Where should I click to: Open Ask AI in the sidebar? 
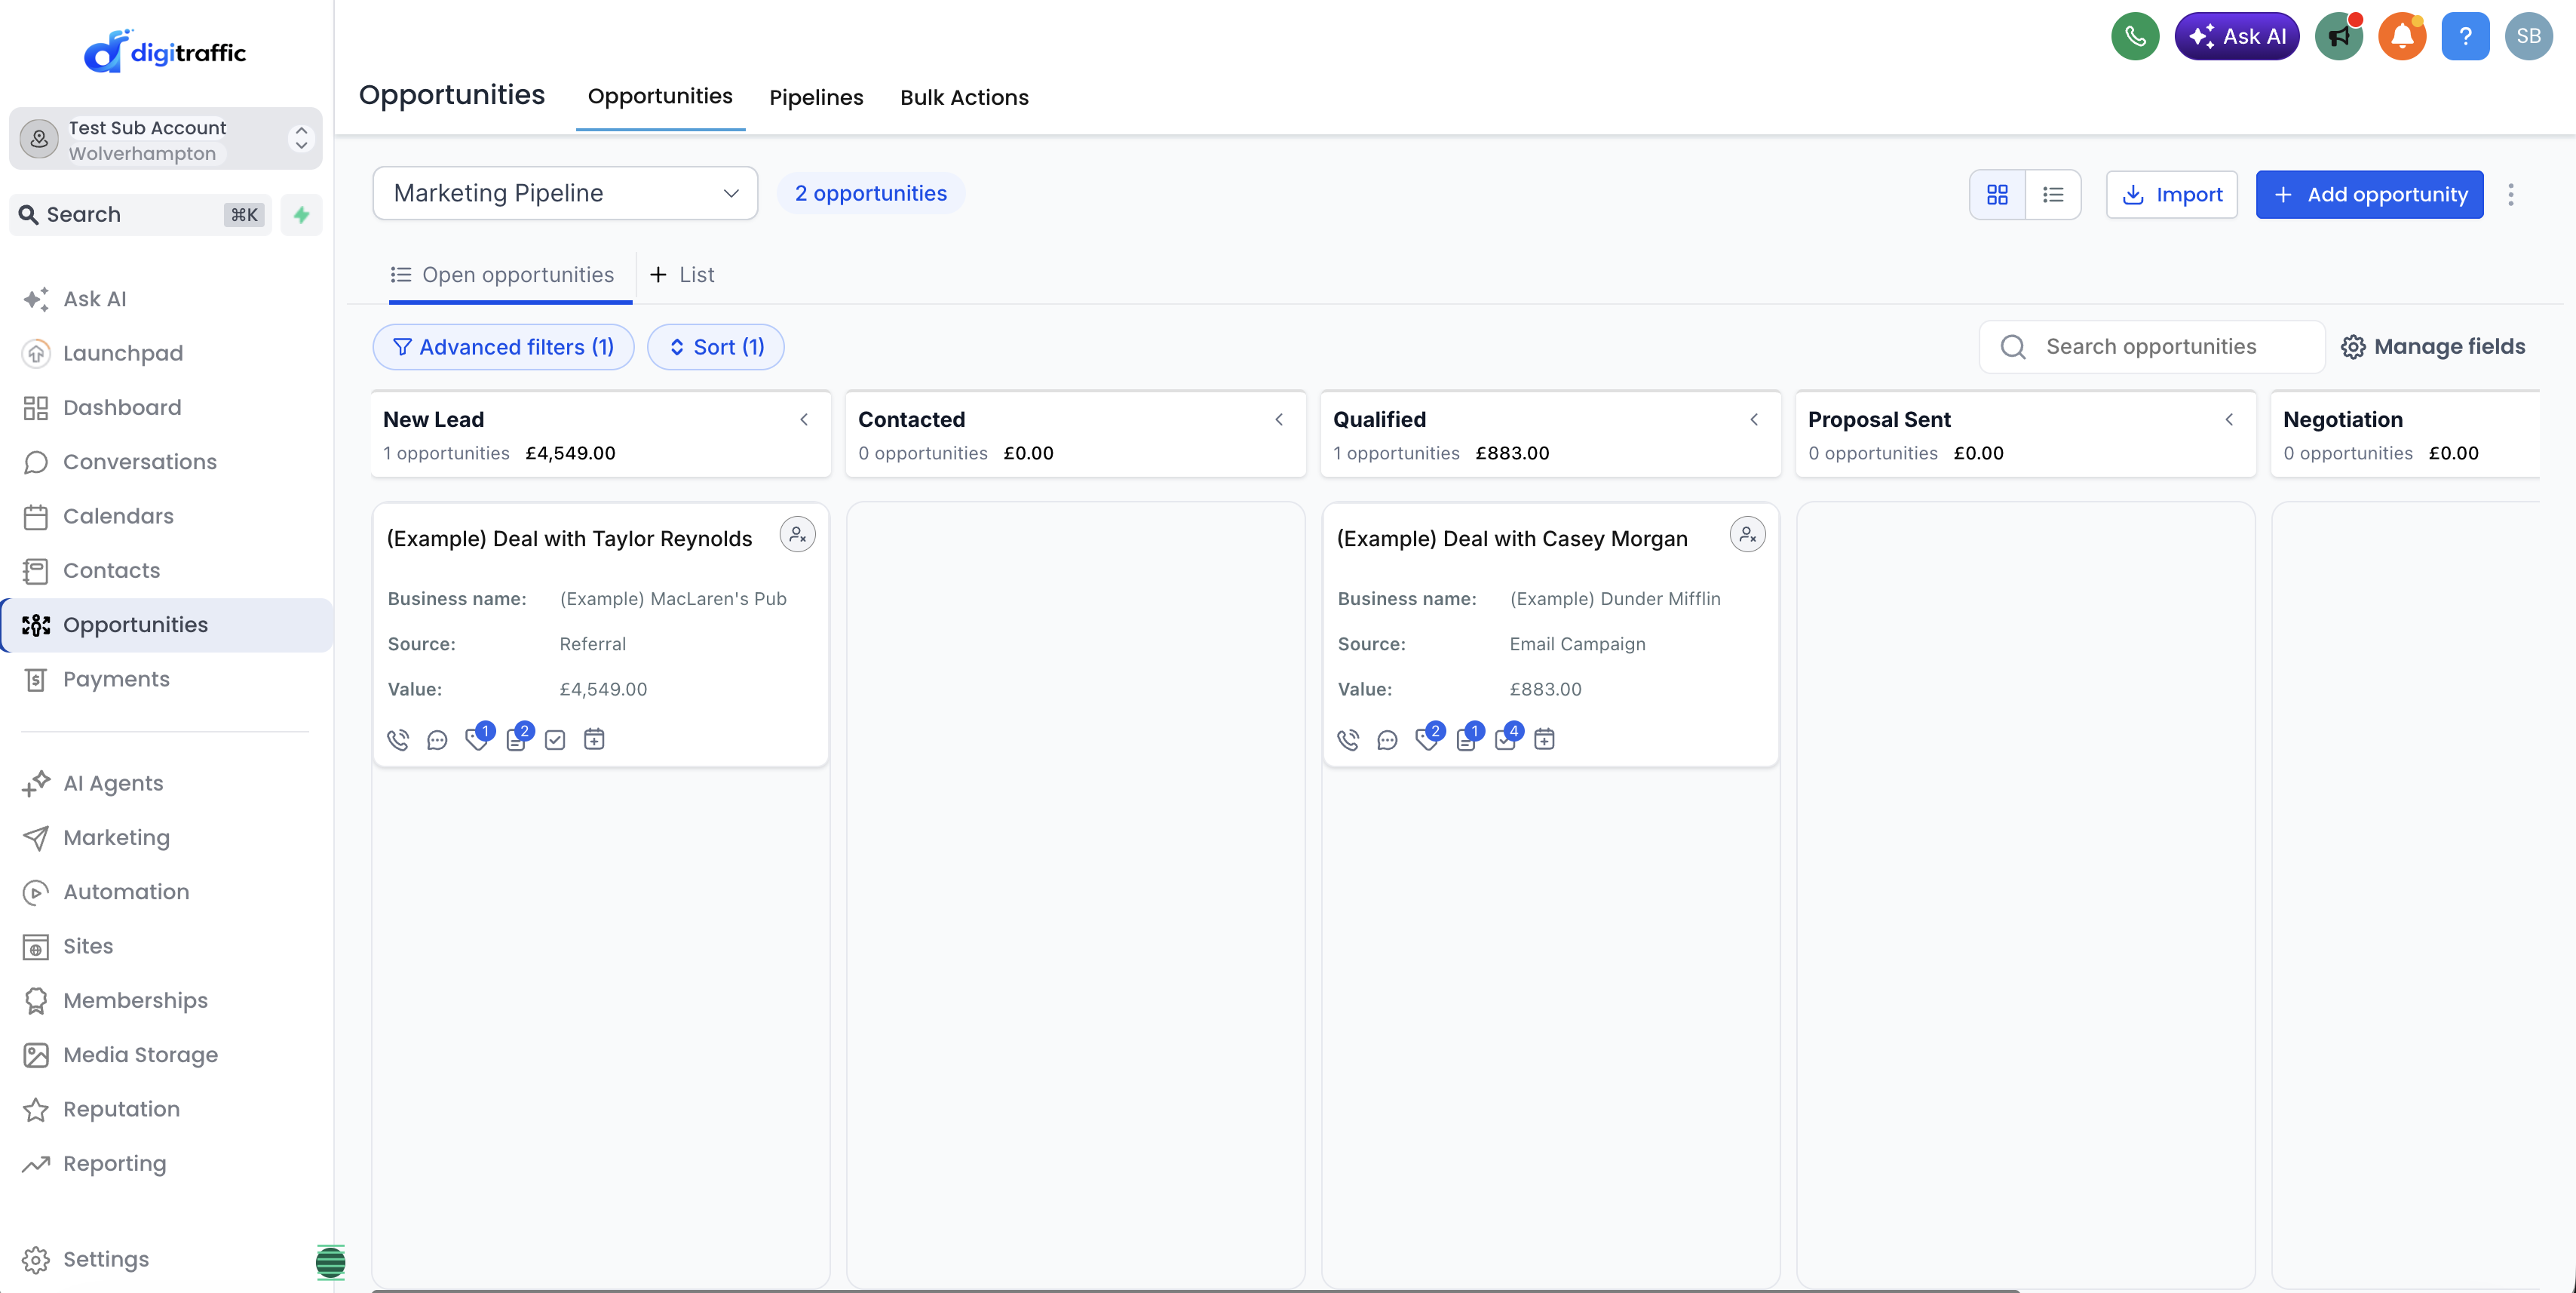click(167, 299)
